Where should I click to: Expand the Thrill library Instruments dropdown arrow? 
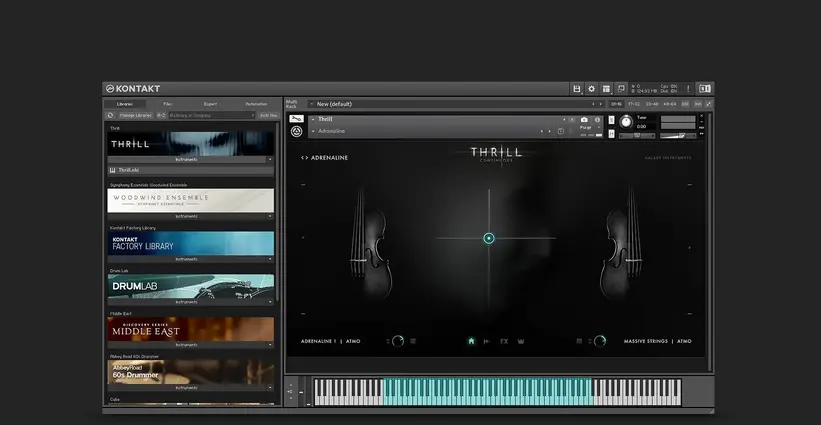pos(270,160)
